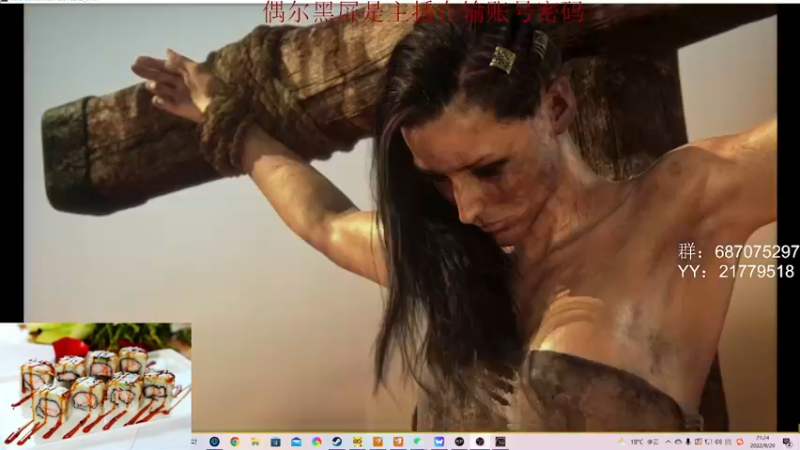Open the volume speaker tray icon

click(718, 442)
